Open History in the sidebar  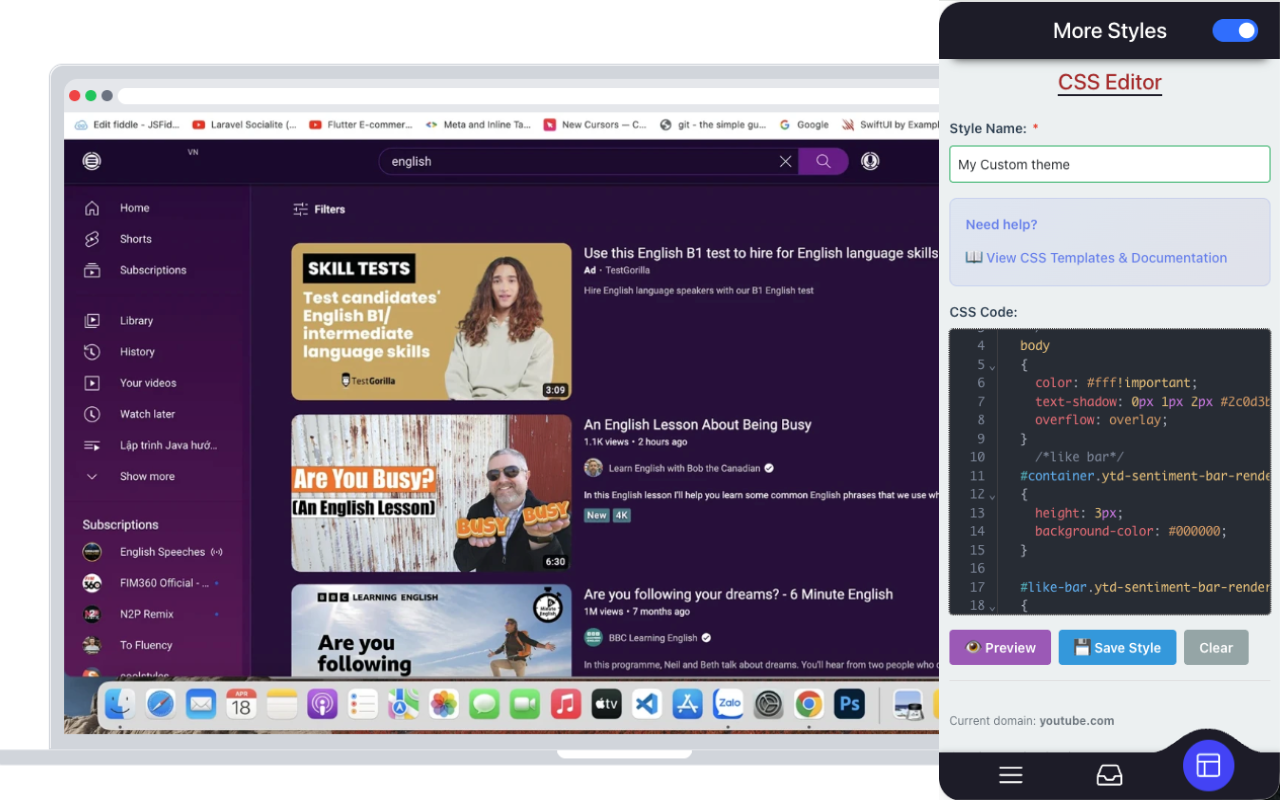[x=137, y=352]
